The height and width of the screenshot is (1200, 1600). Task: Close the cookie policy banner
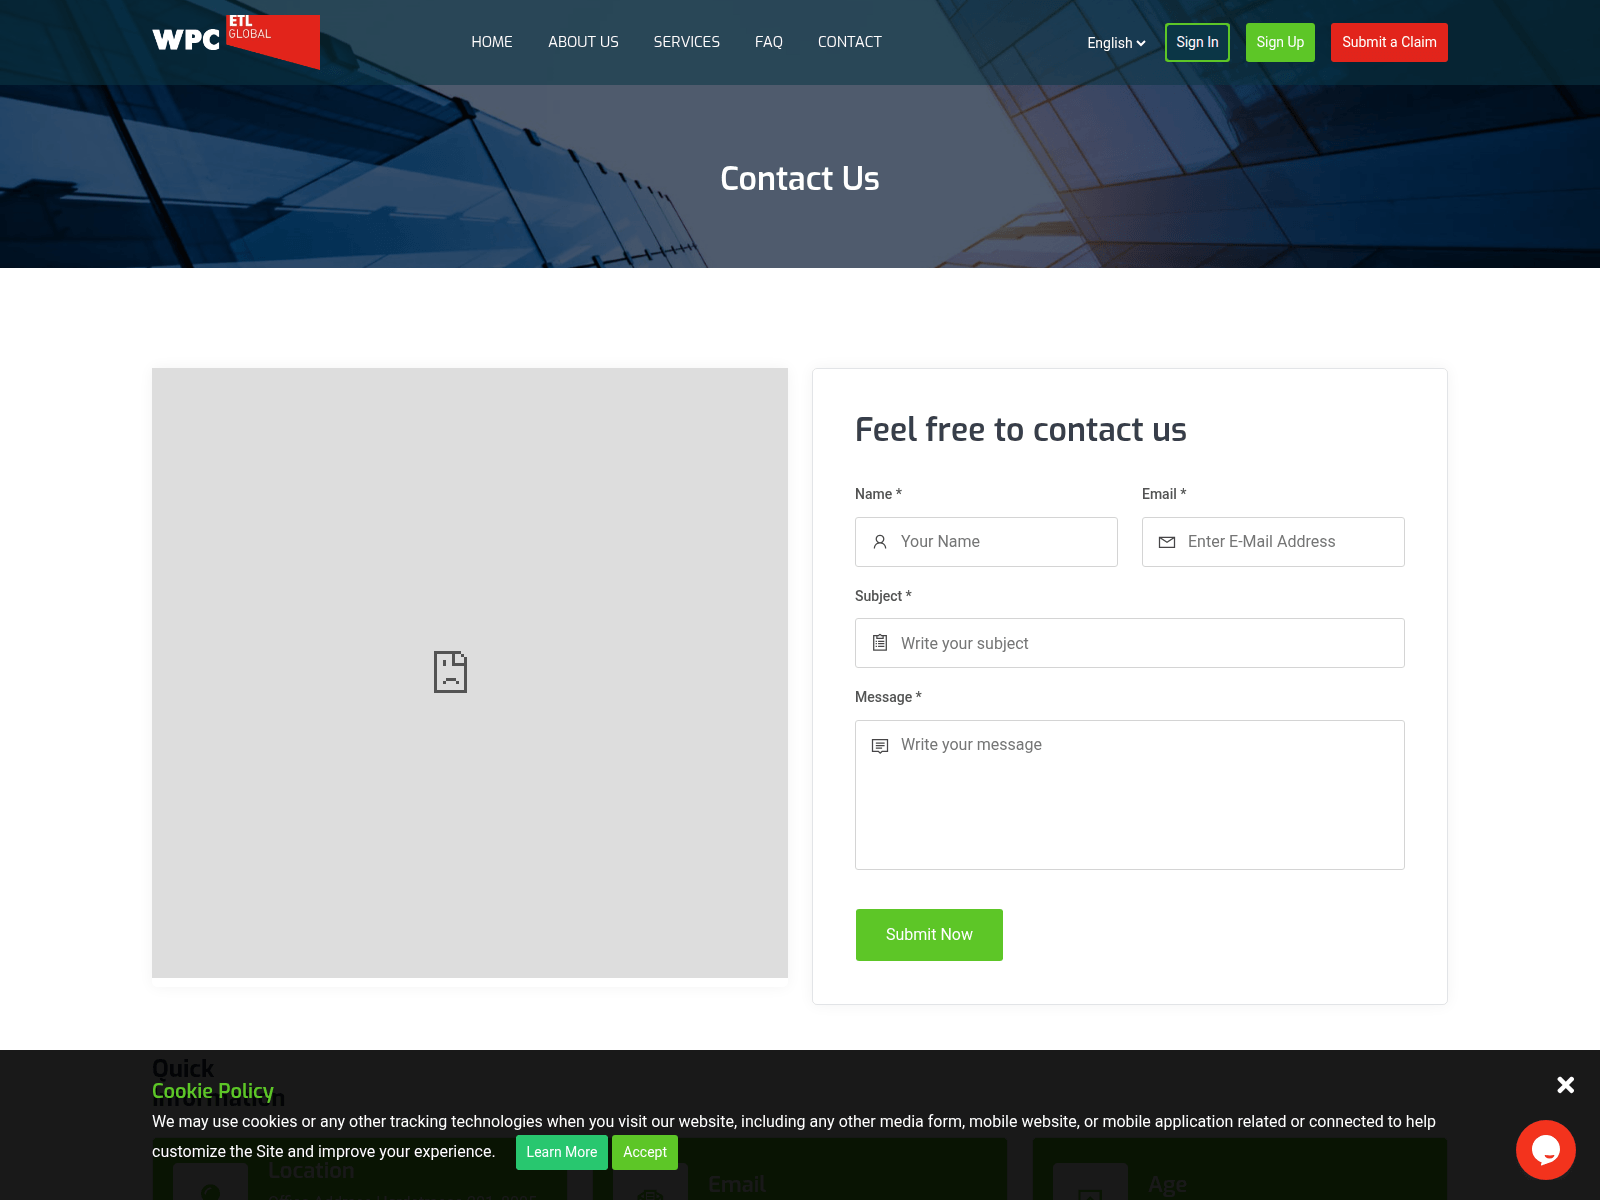pyautogui.click(x=1566, y=1085)
